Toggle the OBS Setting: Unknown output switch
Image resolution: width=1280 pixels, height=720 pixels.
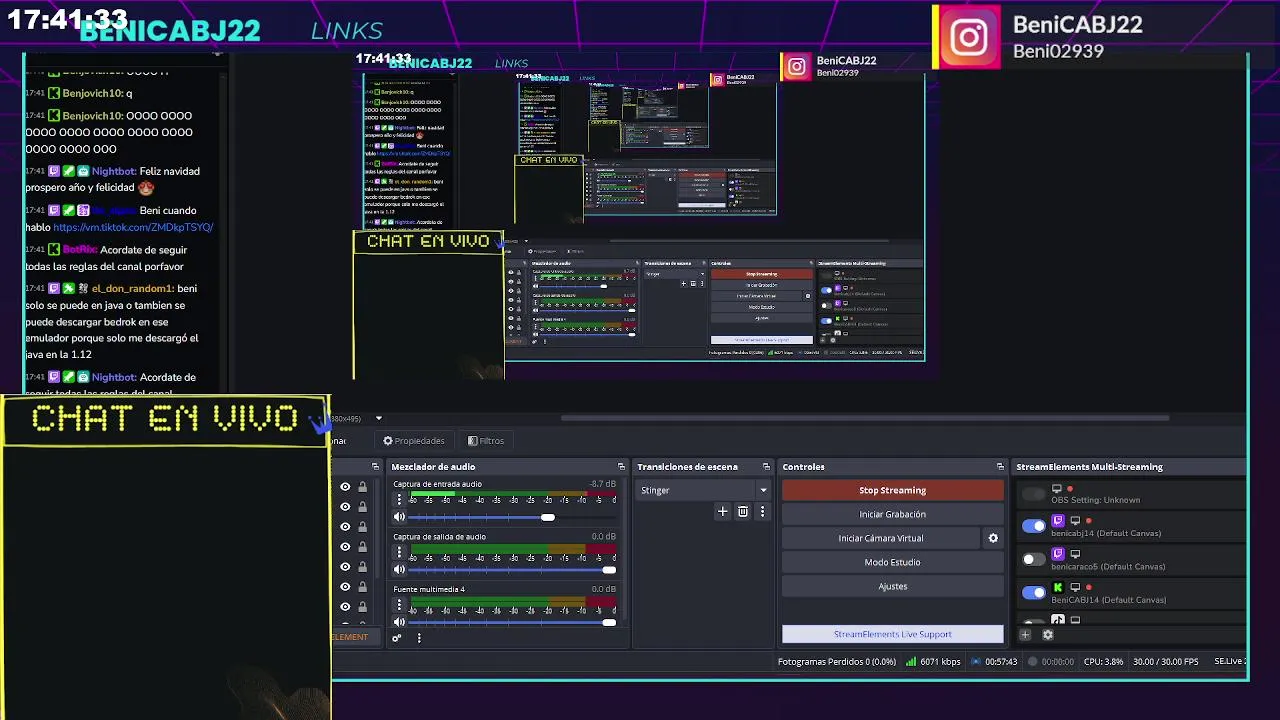[x=1033, y=493]
